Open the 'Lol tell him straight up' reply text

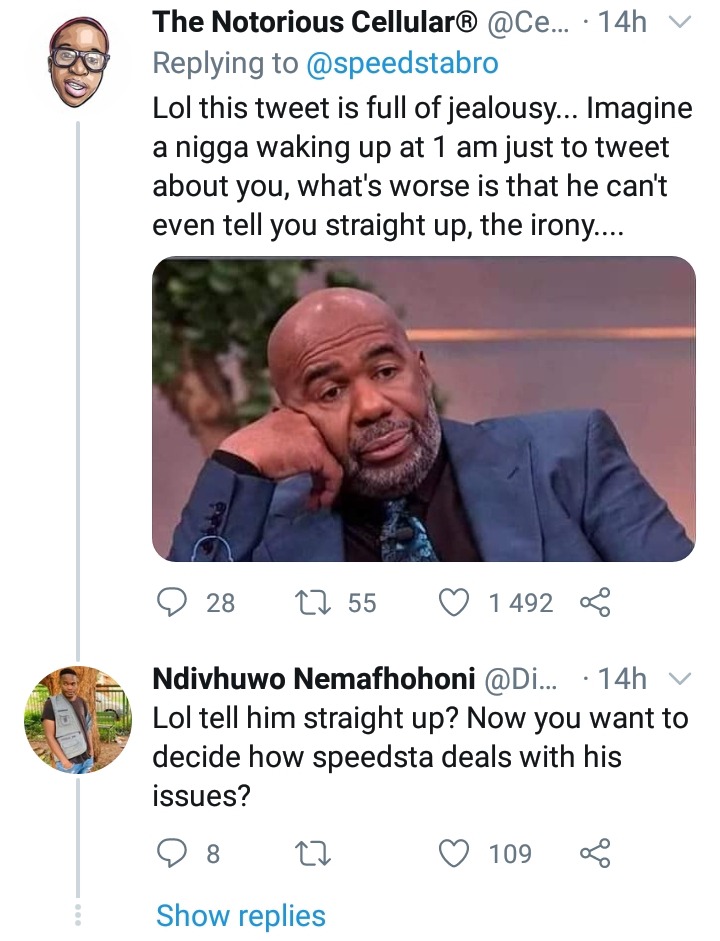420,756
